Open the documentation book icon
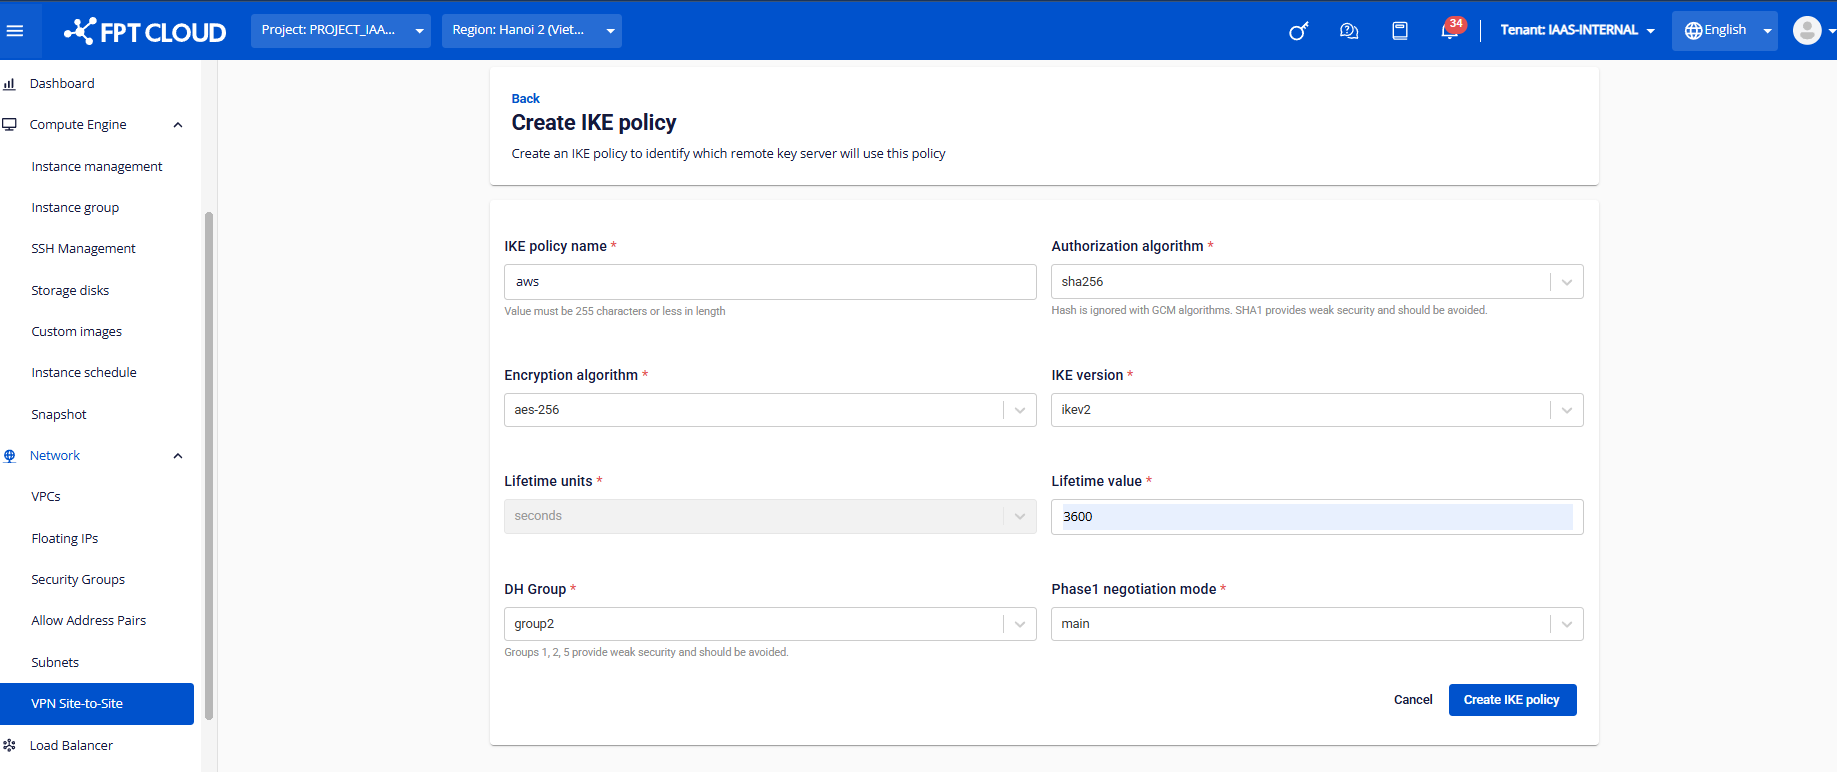This screenshot has height=772, width=1837. pos(1400,31)
